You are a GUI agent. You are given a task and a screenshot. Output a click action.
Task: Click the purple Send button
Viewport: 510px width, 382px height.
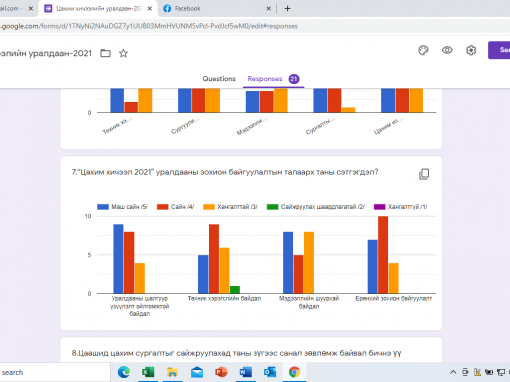tap(499, 50)
